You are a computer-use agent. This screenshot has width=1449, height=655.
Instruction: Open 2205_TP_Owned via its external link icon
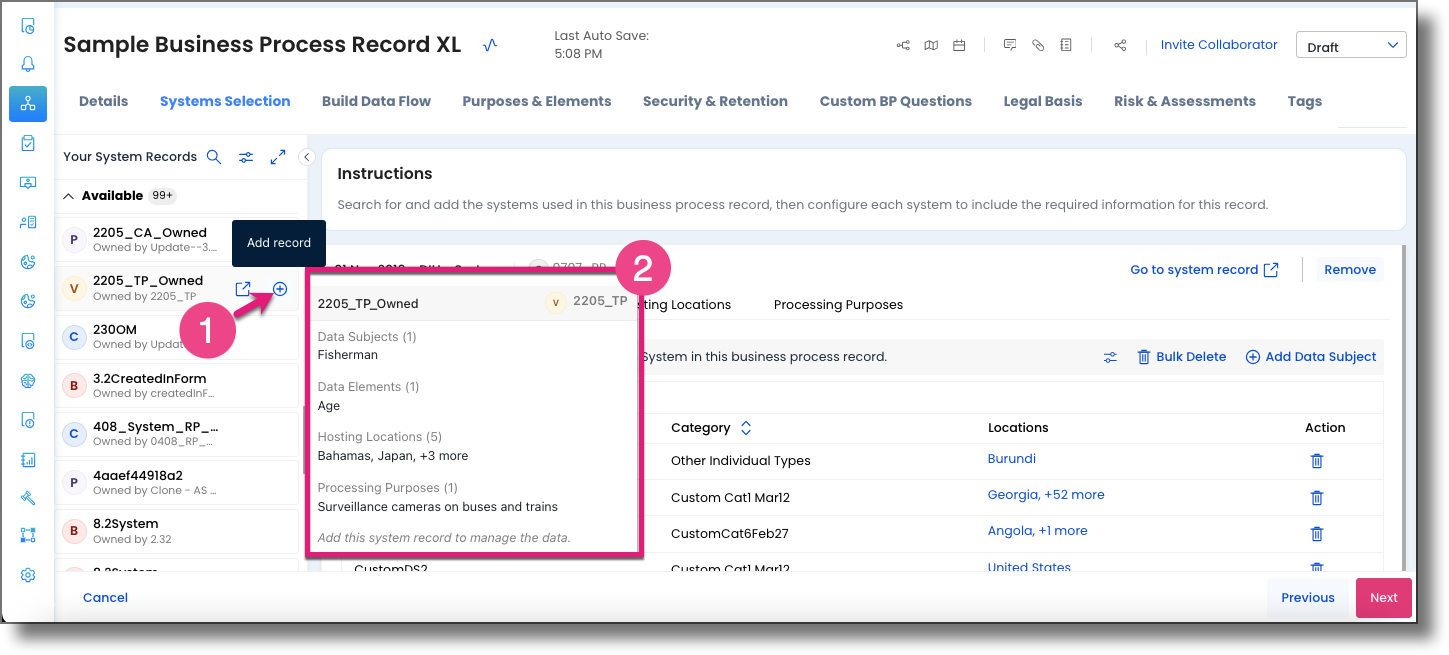pyautogui.click(x=243, y=288)
